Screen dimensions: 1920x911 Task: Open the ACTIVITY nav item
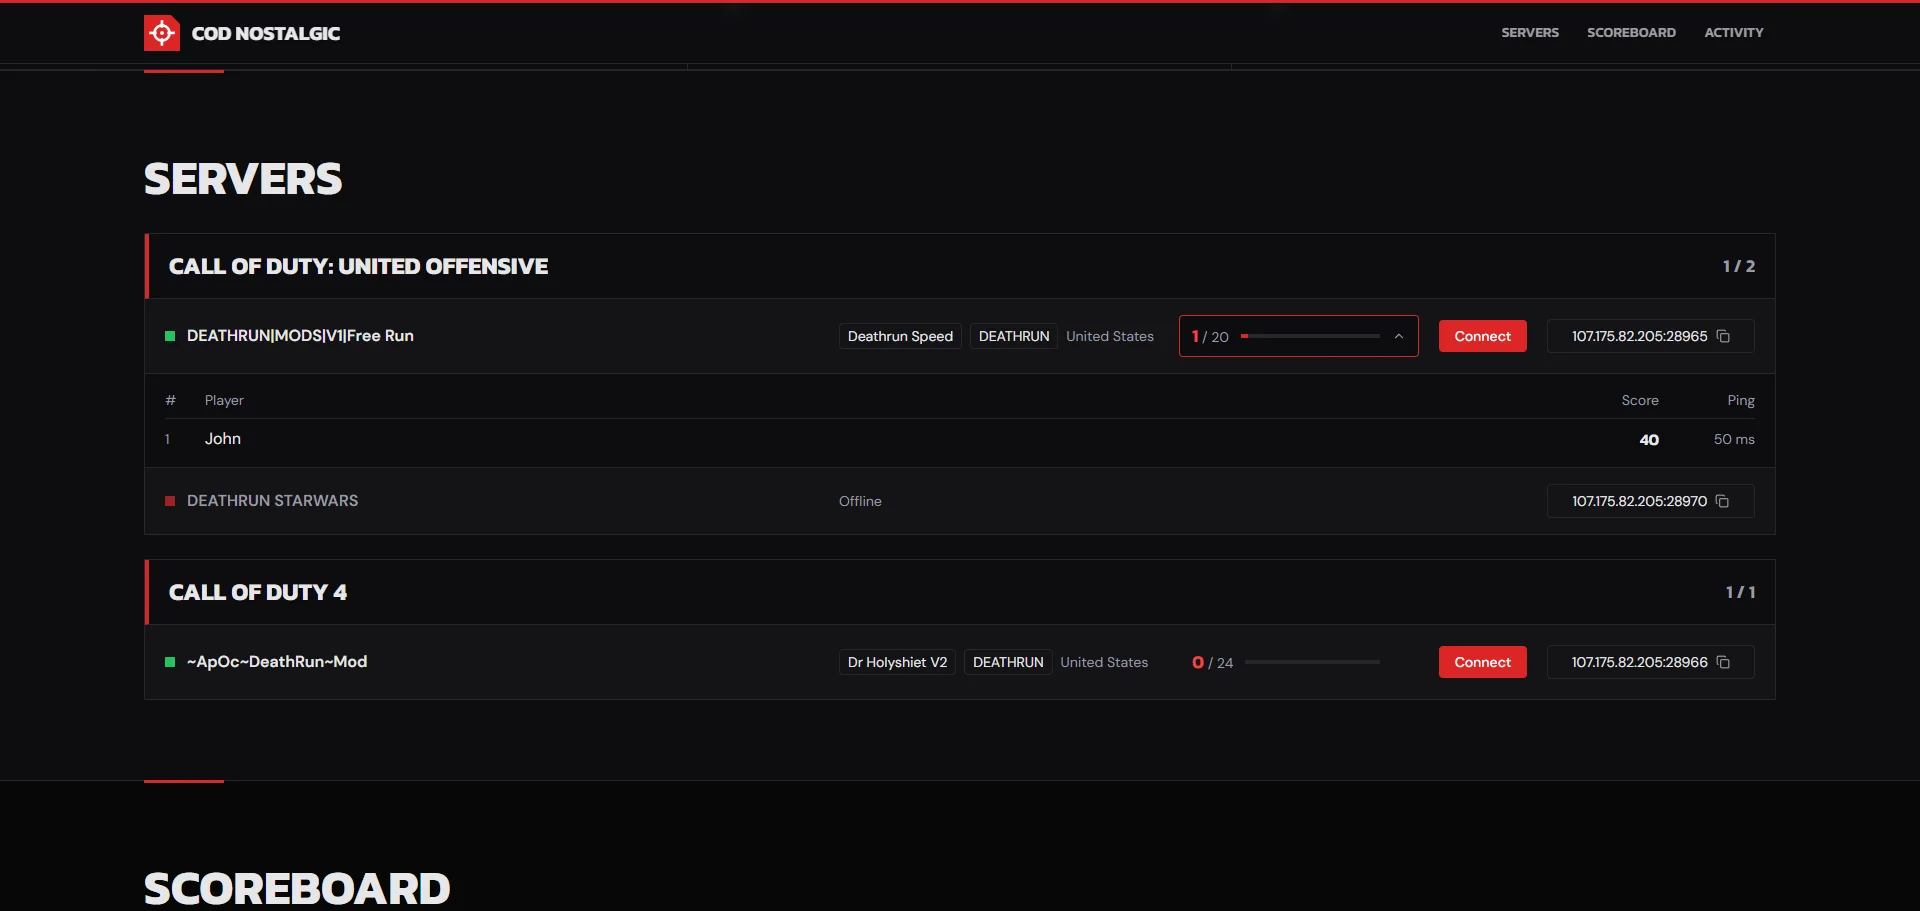coord(1734,33)
